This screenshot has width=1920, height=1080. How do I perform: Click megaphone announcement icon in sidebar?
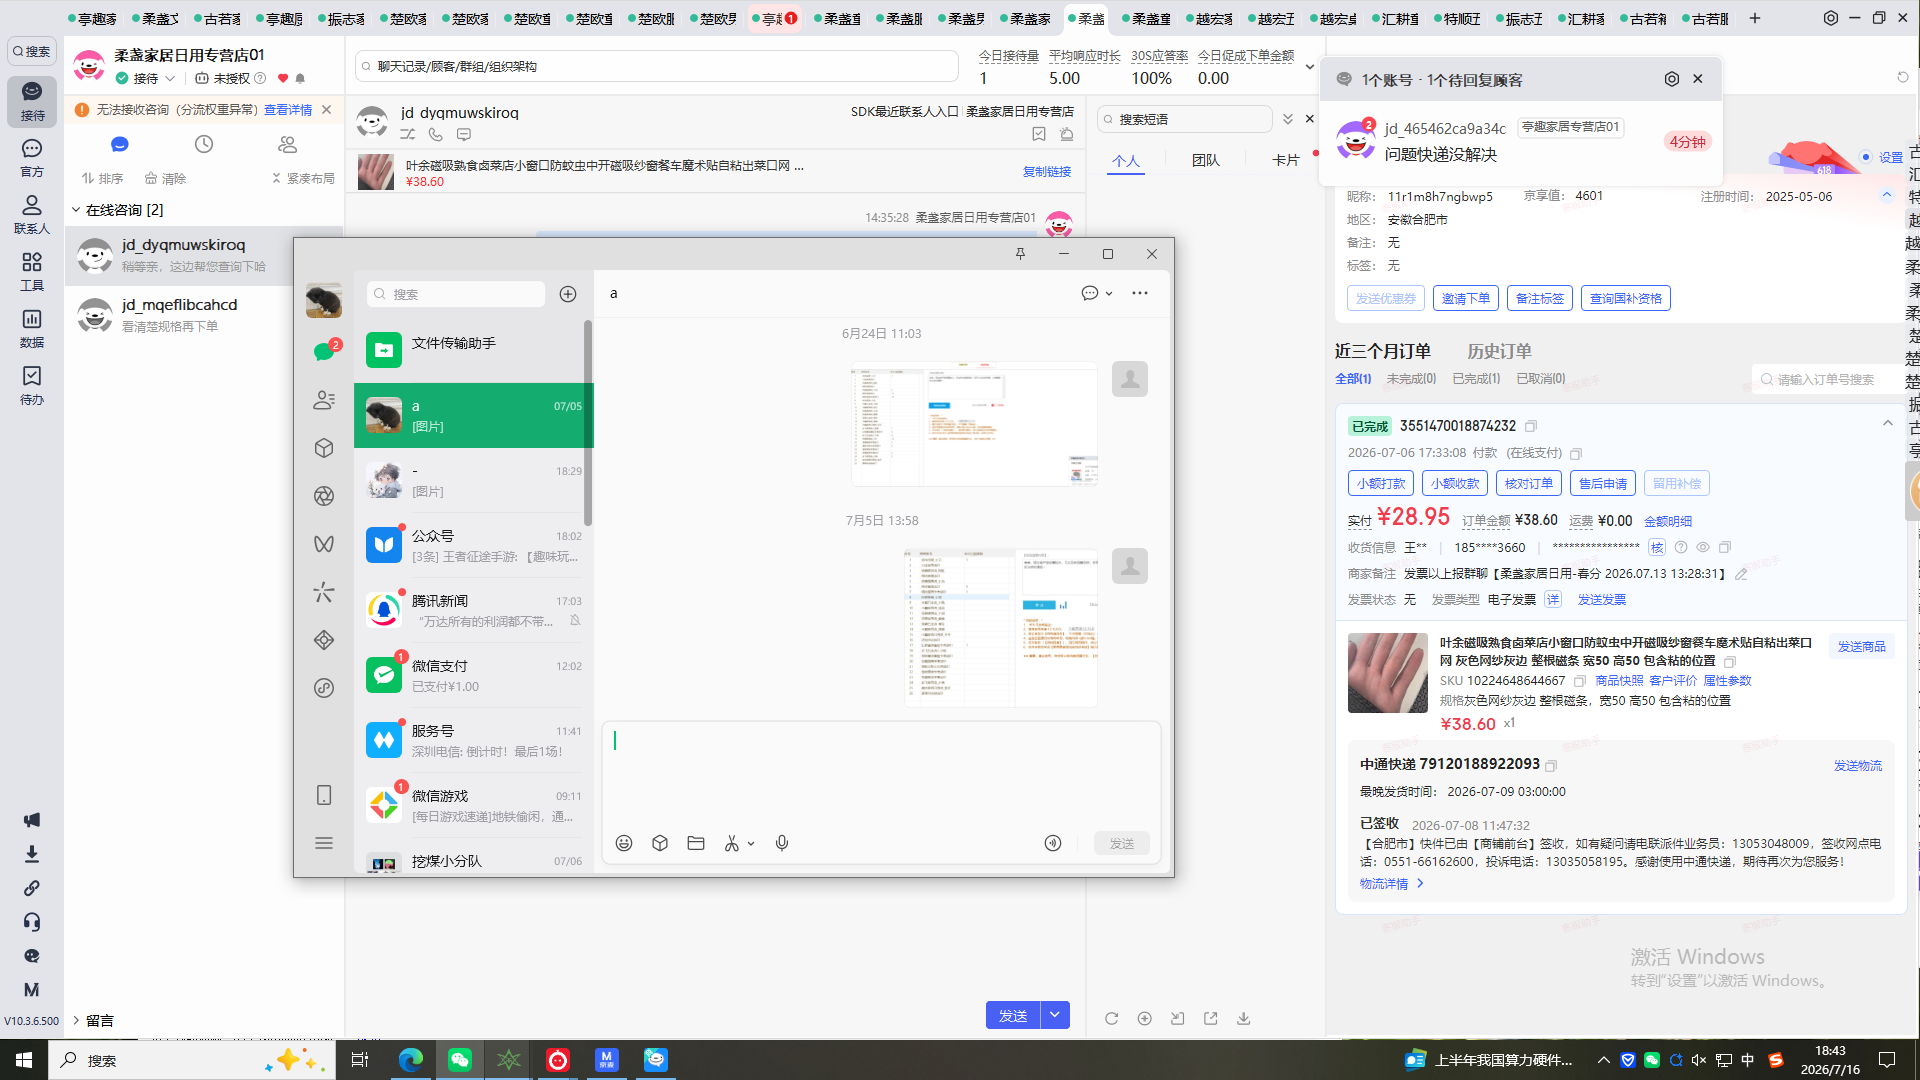click(x=32, y=820)
